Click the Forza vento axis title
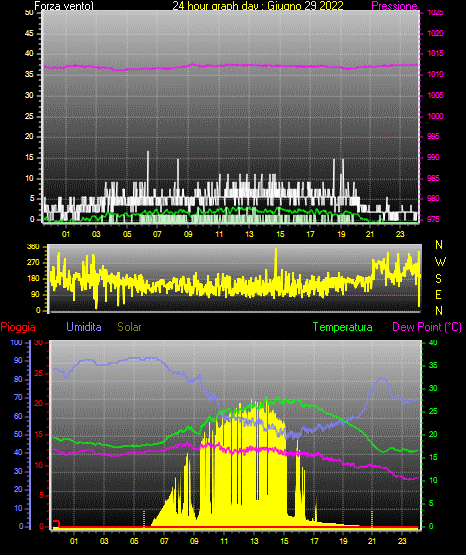 click(x=64, y=6)
